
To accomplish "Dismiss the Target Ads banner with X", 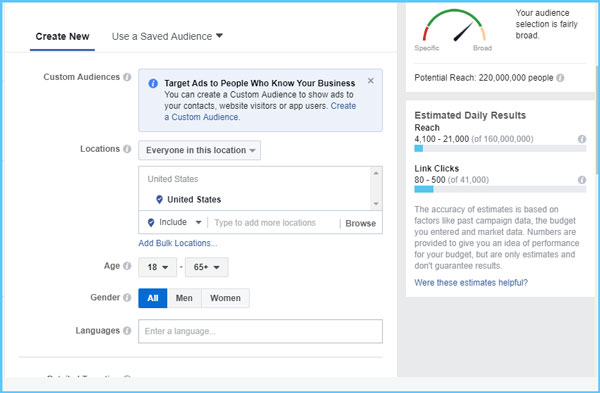I will pyautogui.click(x=370, y=81).
